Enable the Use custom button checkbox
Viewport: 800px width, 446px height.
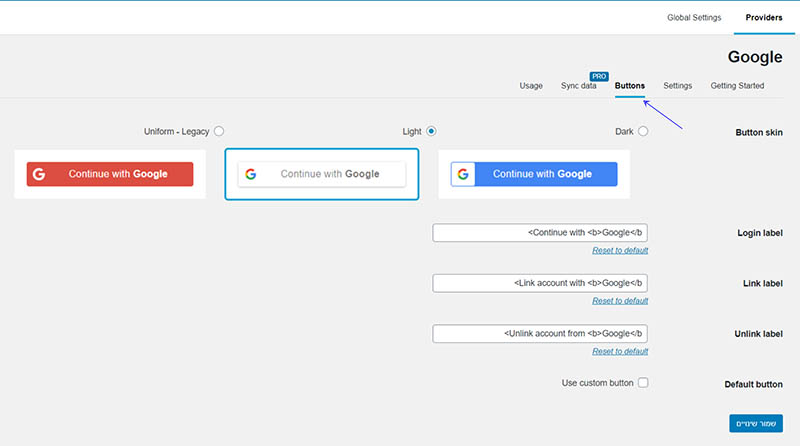pos(643,383)
